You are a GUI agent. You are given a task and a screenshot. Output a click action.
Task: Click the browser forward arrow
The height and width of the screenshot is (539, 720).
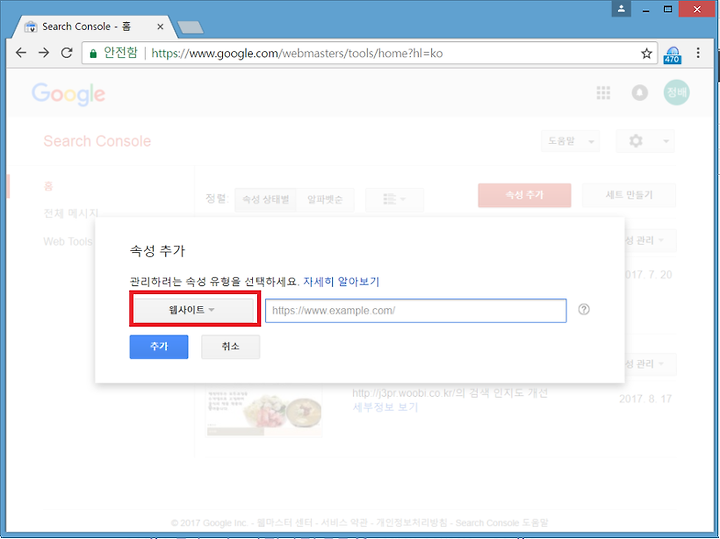[44, 53]
